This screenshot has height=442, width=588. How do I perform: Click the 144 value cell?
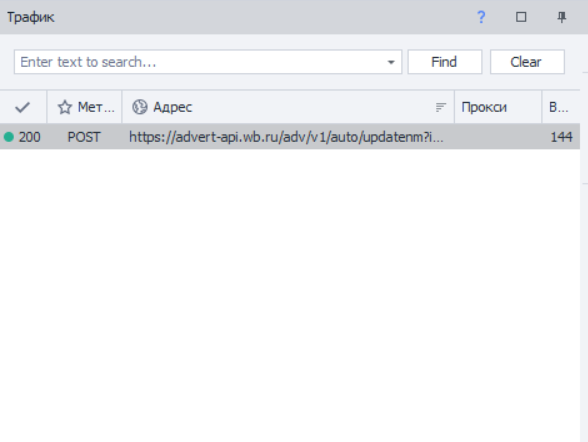click(x=561, y=137)
